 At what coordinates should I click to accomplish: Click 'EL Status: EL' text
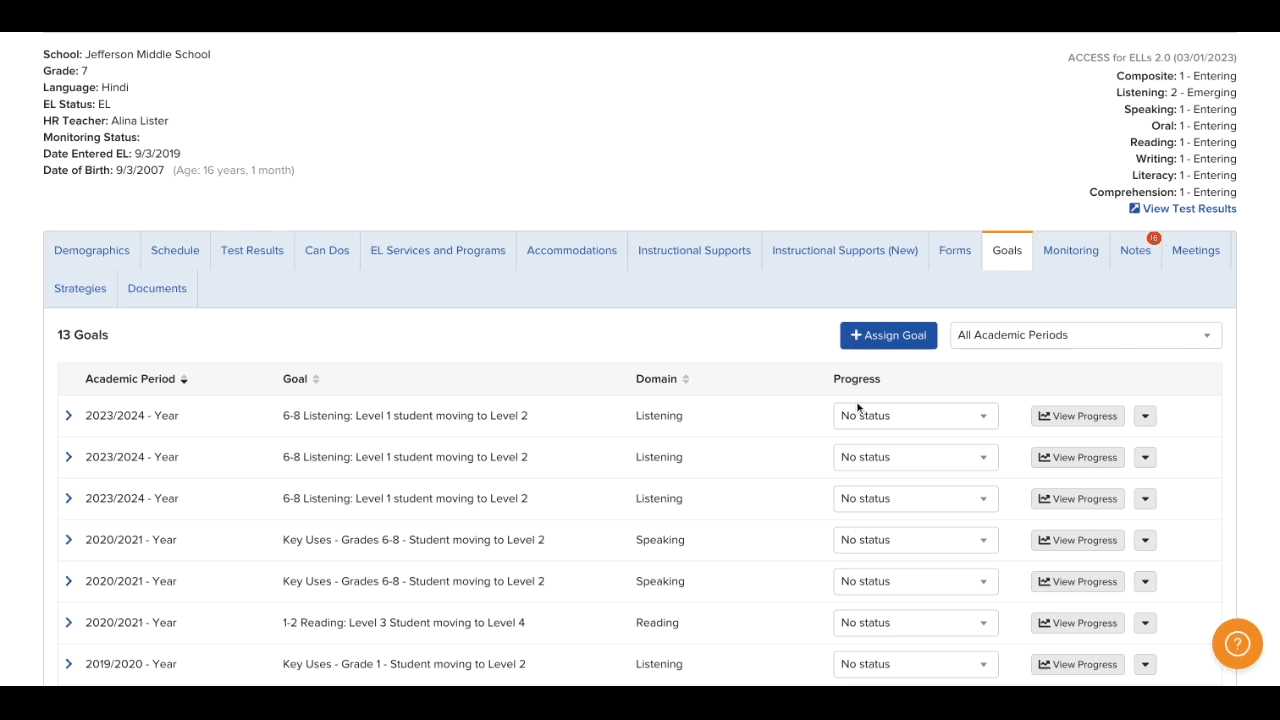pos(77,104)
